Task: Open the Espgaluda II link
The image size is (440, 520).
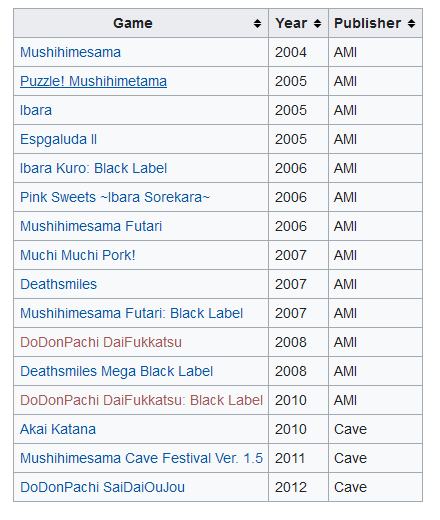Action: 58,139
